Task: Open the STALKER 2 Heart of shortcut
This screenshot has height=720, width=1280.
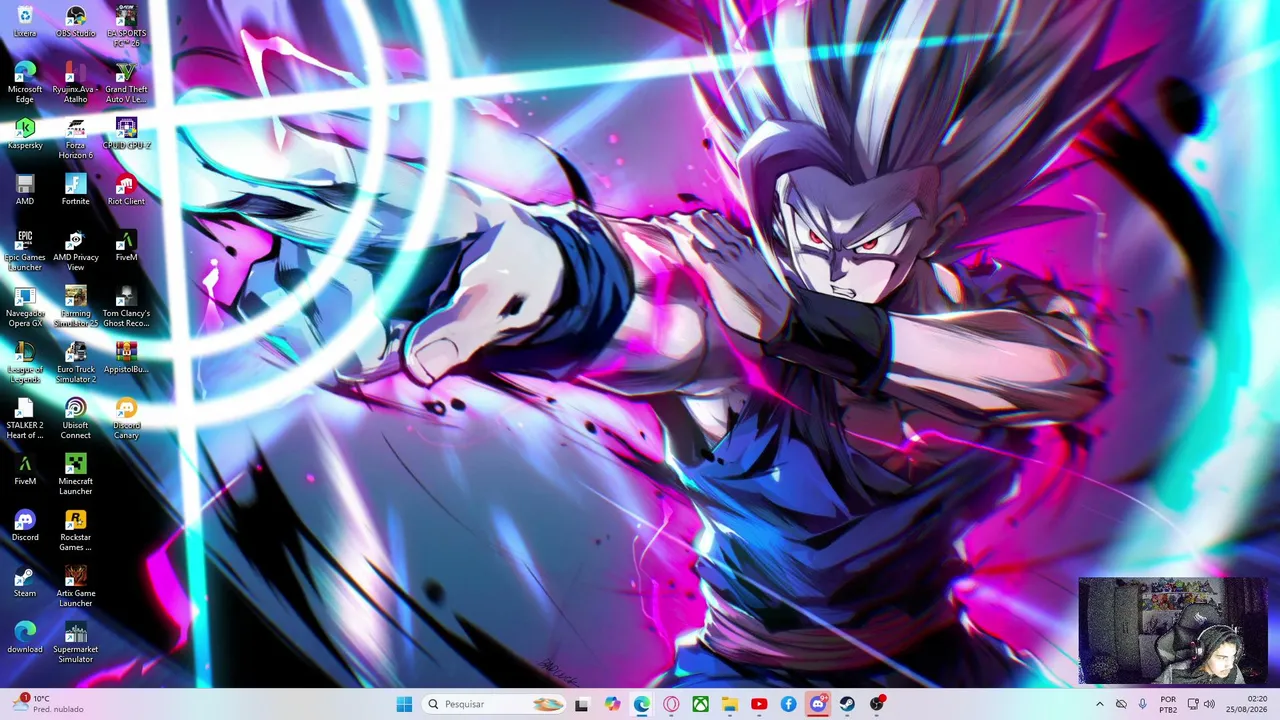Action: tap(25, 419)
